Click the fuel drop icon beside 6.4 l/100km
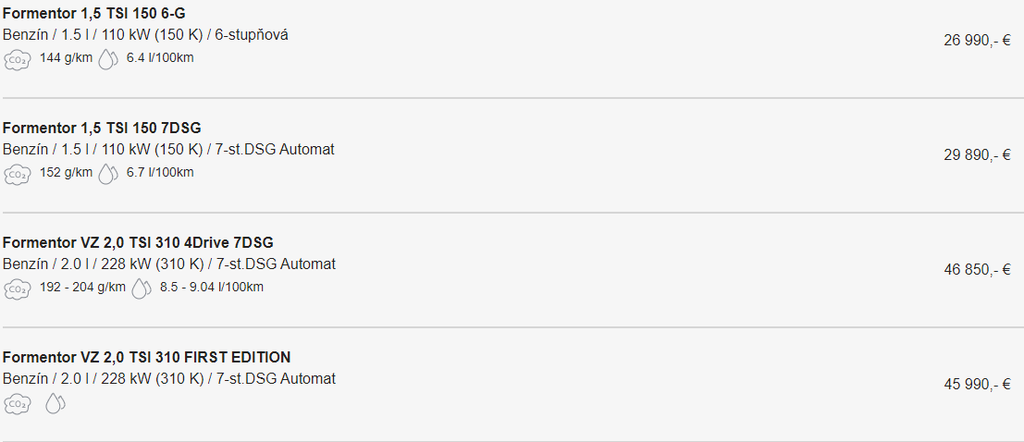Screen dimensions: 1024x442 (108, 59)
